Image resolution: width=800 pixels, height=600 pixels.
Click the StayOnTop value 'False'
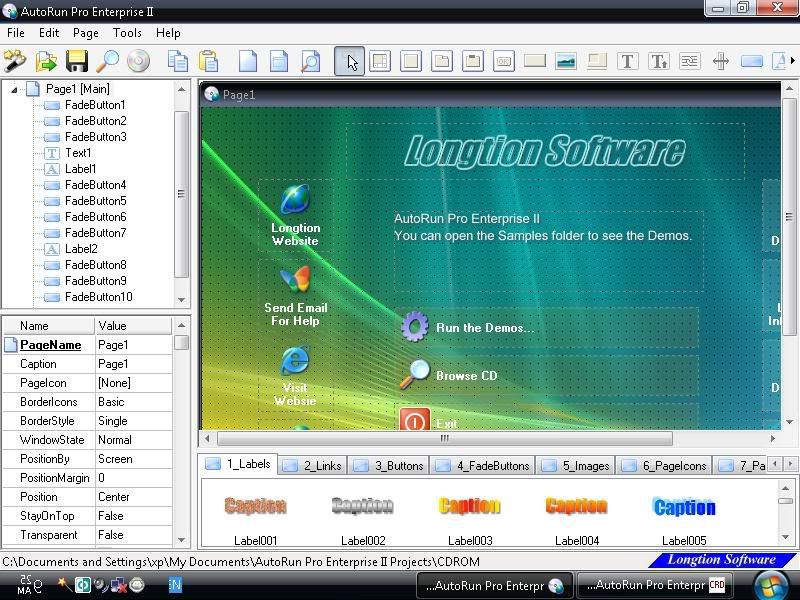(x=134, y=516)
